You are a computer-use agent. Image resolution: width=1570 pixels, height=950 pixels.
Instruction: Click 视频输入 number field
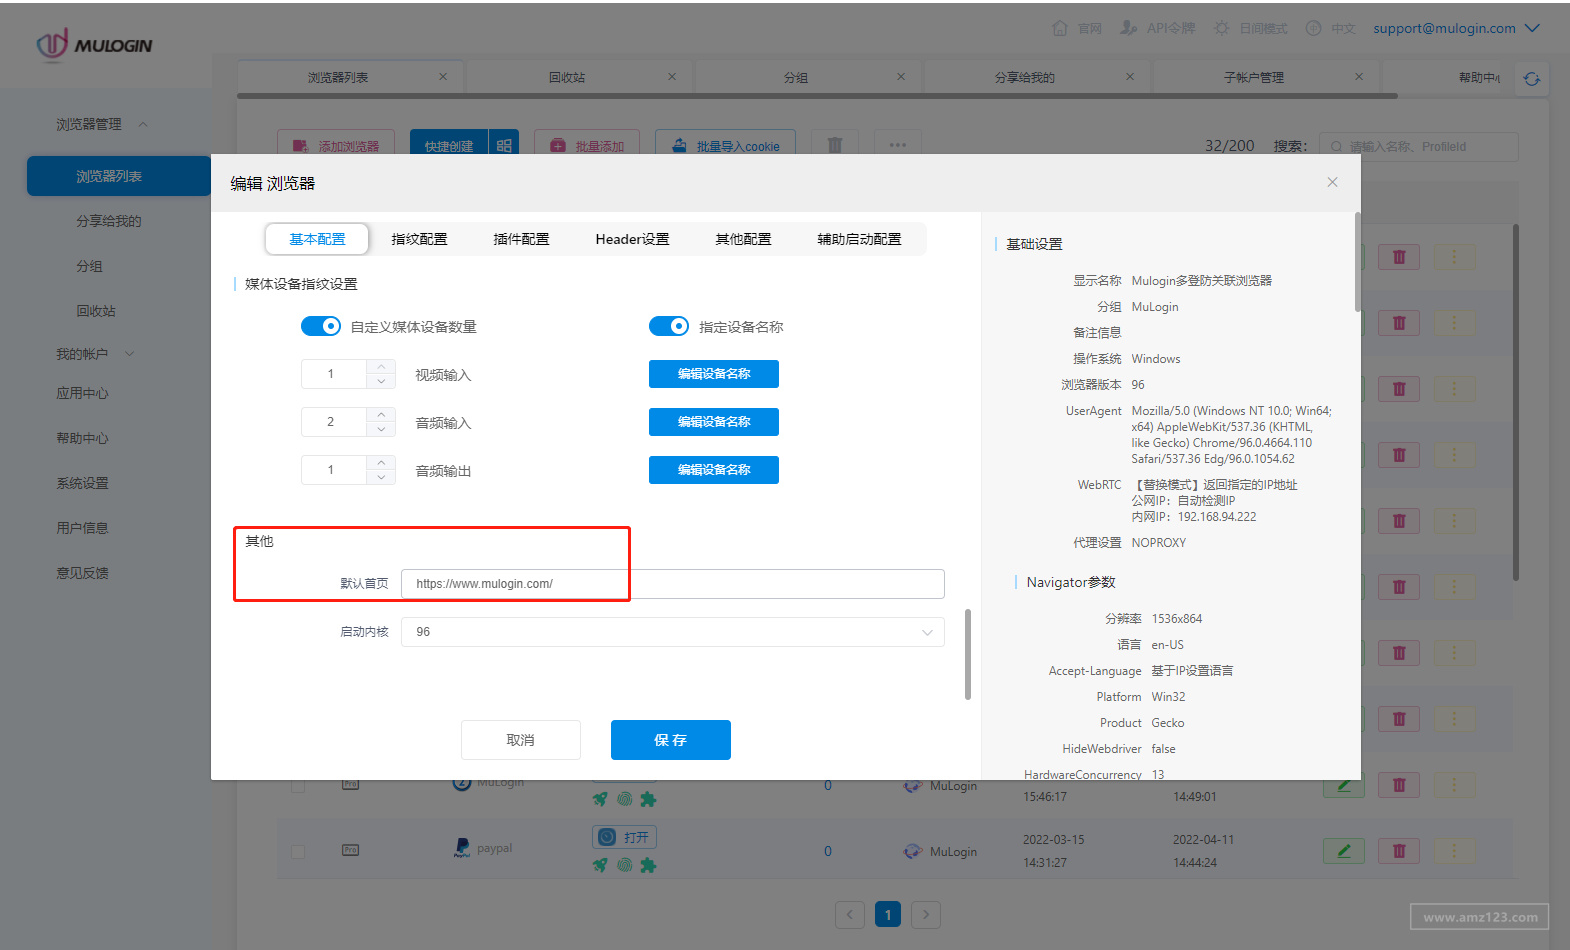click(x=334, y=374)
